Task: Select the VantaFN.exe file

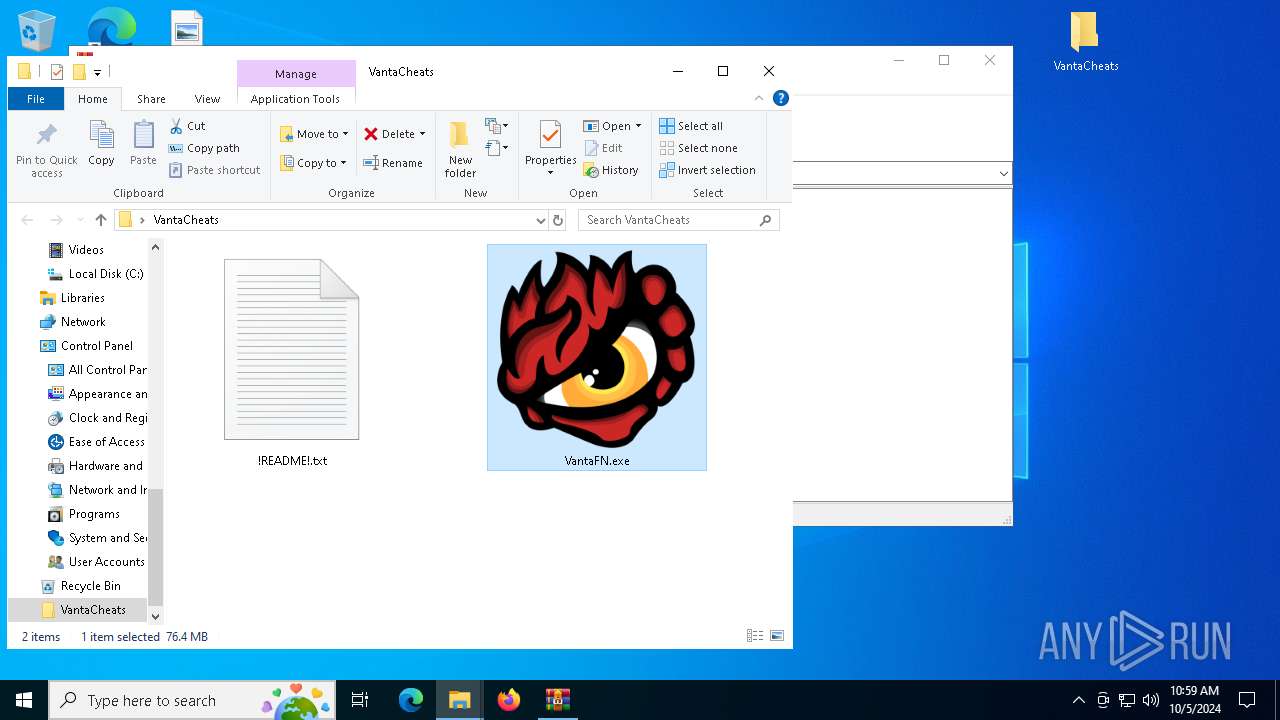Action: (597, 357)
